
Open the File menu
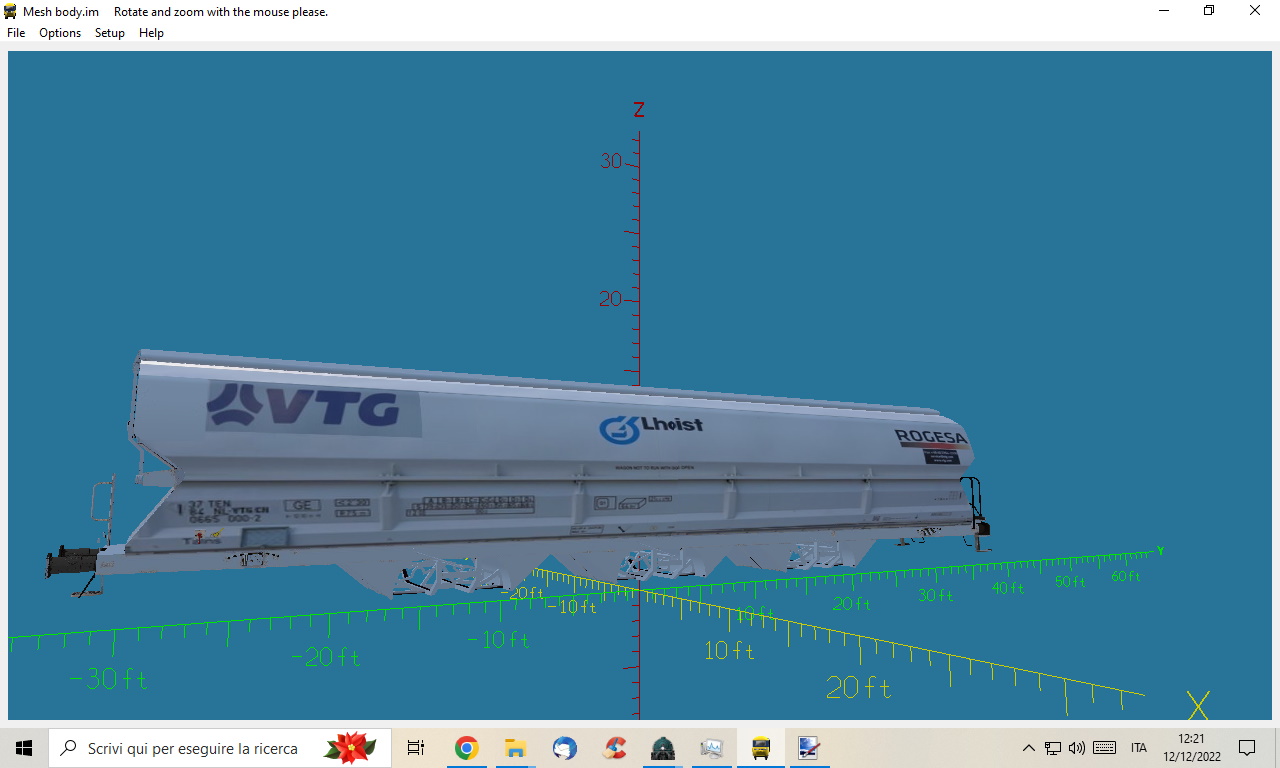tap(16, 33)
